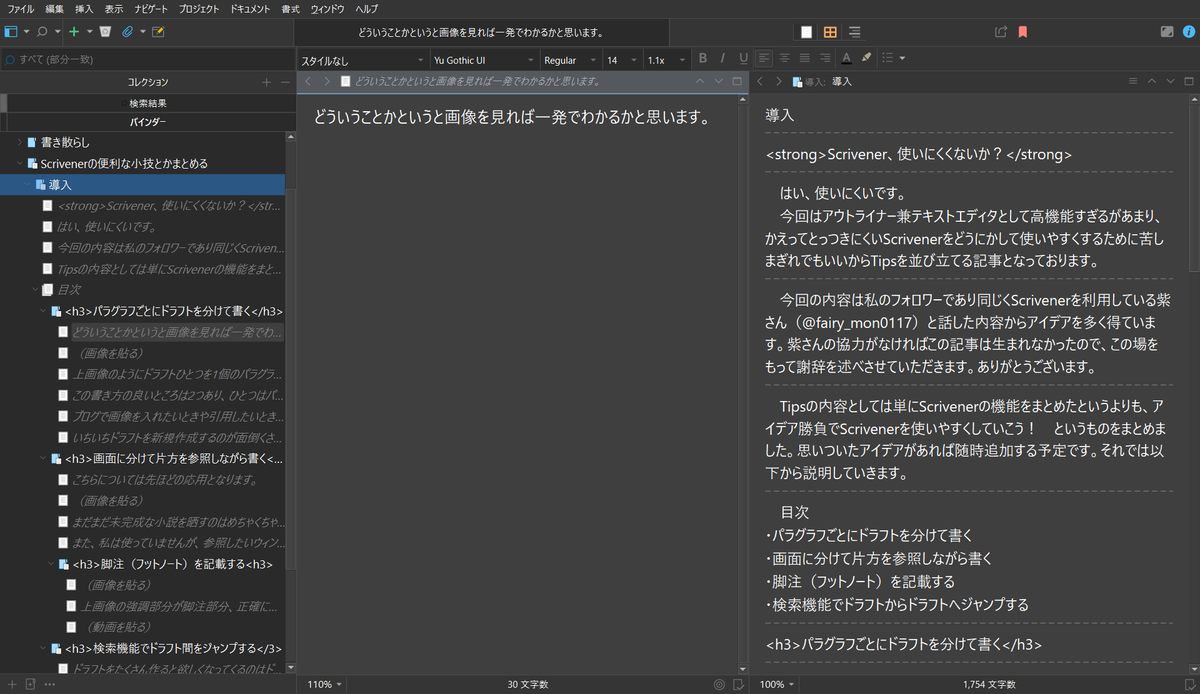
Task: Move item to Trash icon
Action: point(105,32)
